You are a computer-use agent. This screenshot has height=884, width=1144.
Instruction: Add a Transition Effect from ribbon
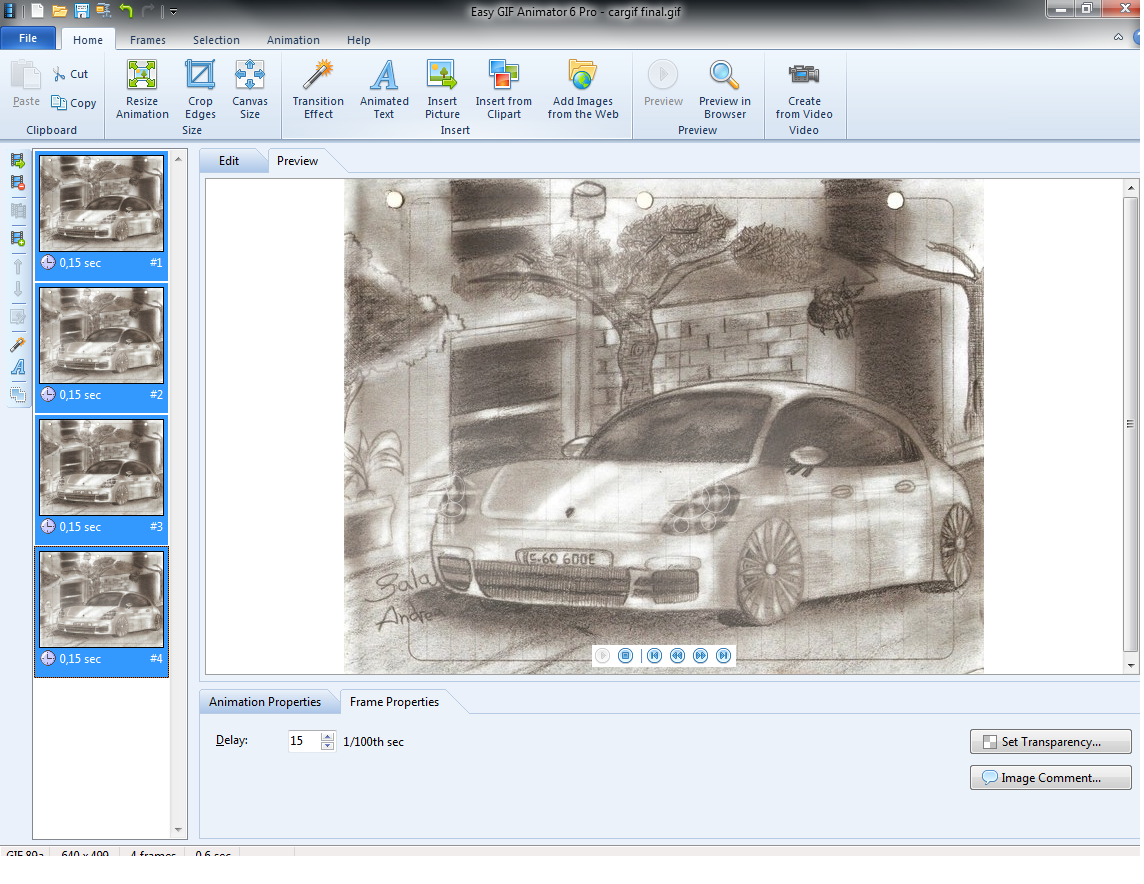(318, 89)
